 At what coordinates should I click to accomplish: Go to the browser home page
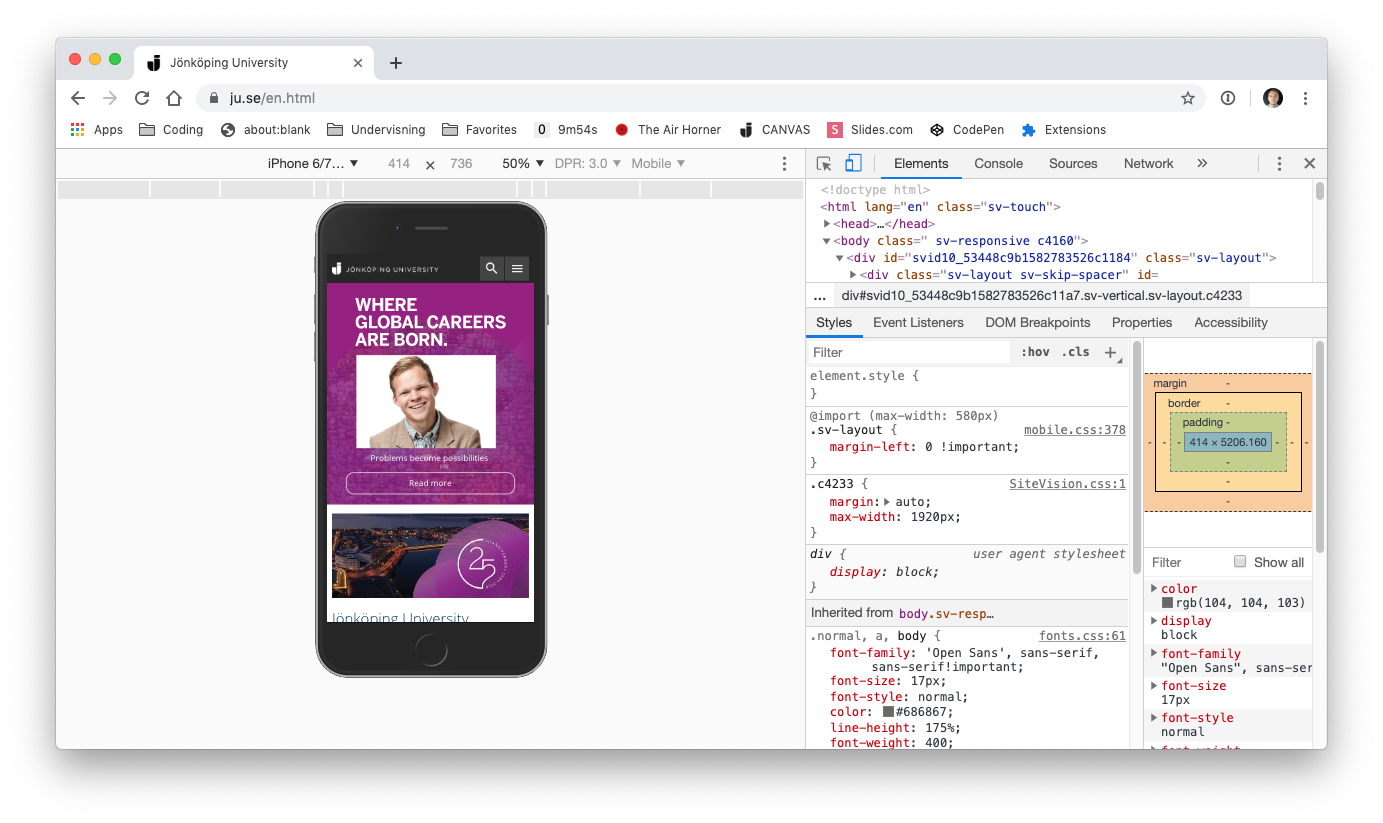coord(174,98)
